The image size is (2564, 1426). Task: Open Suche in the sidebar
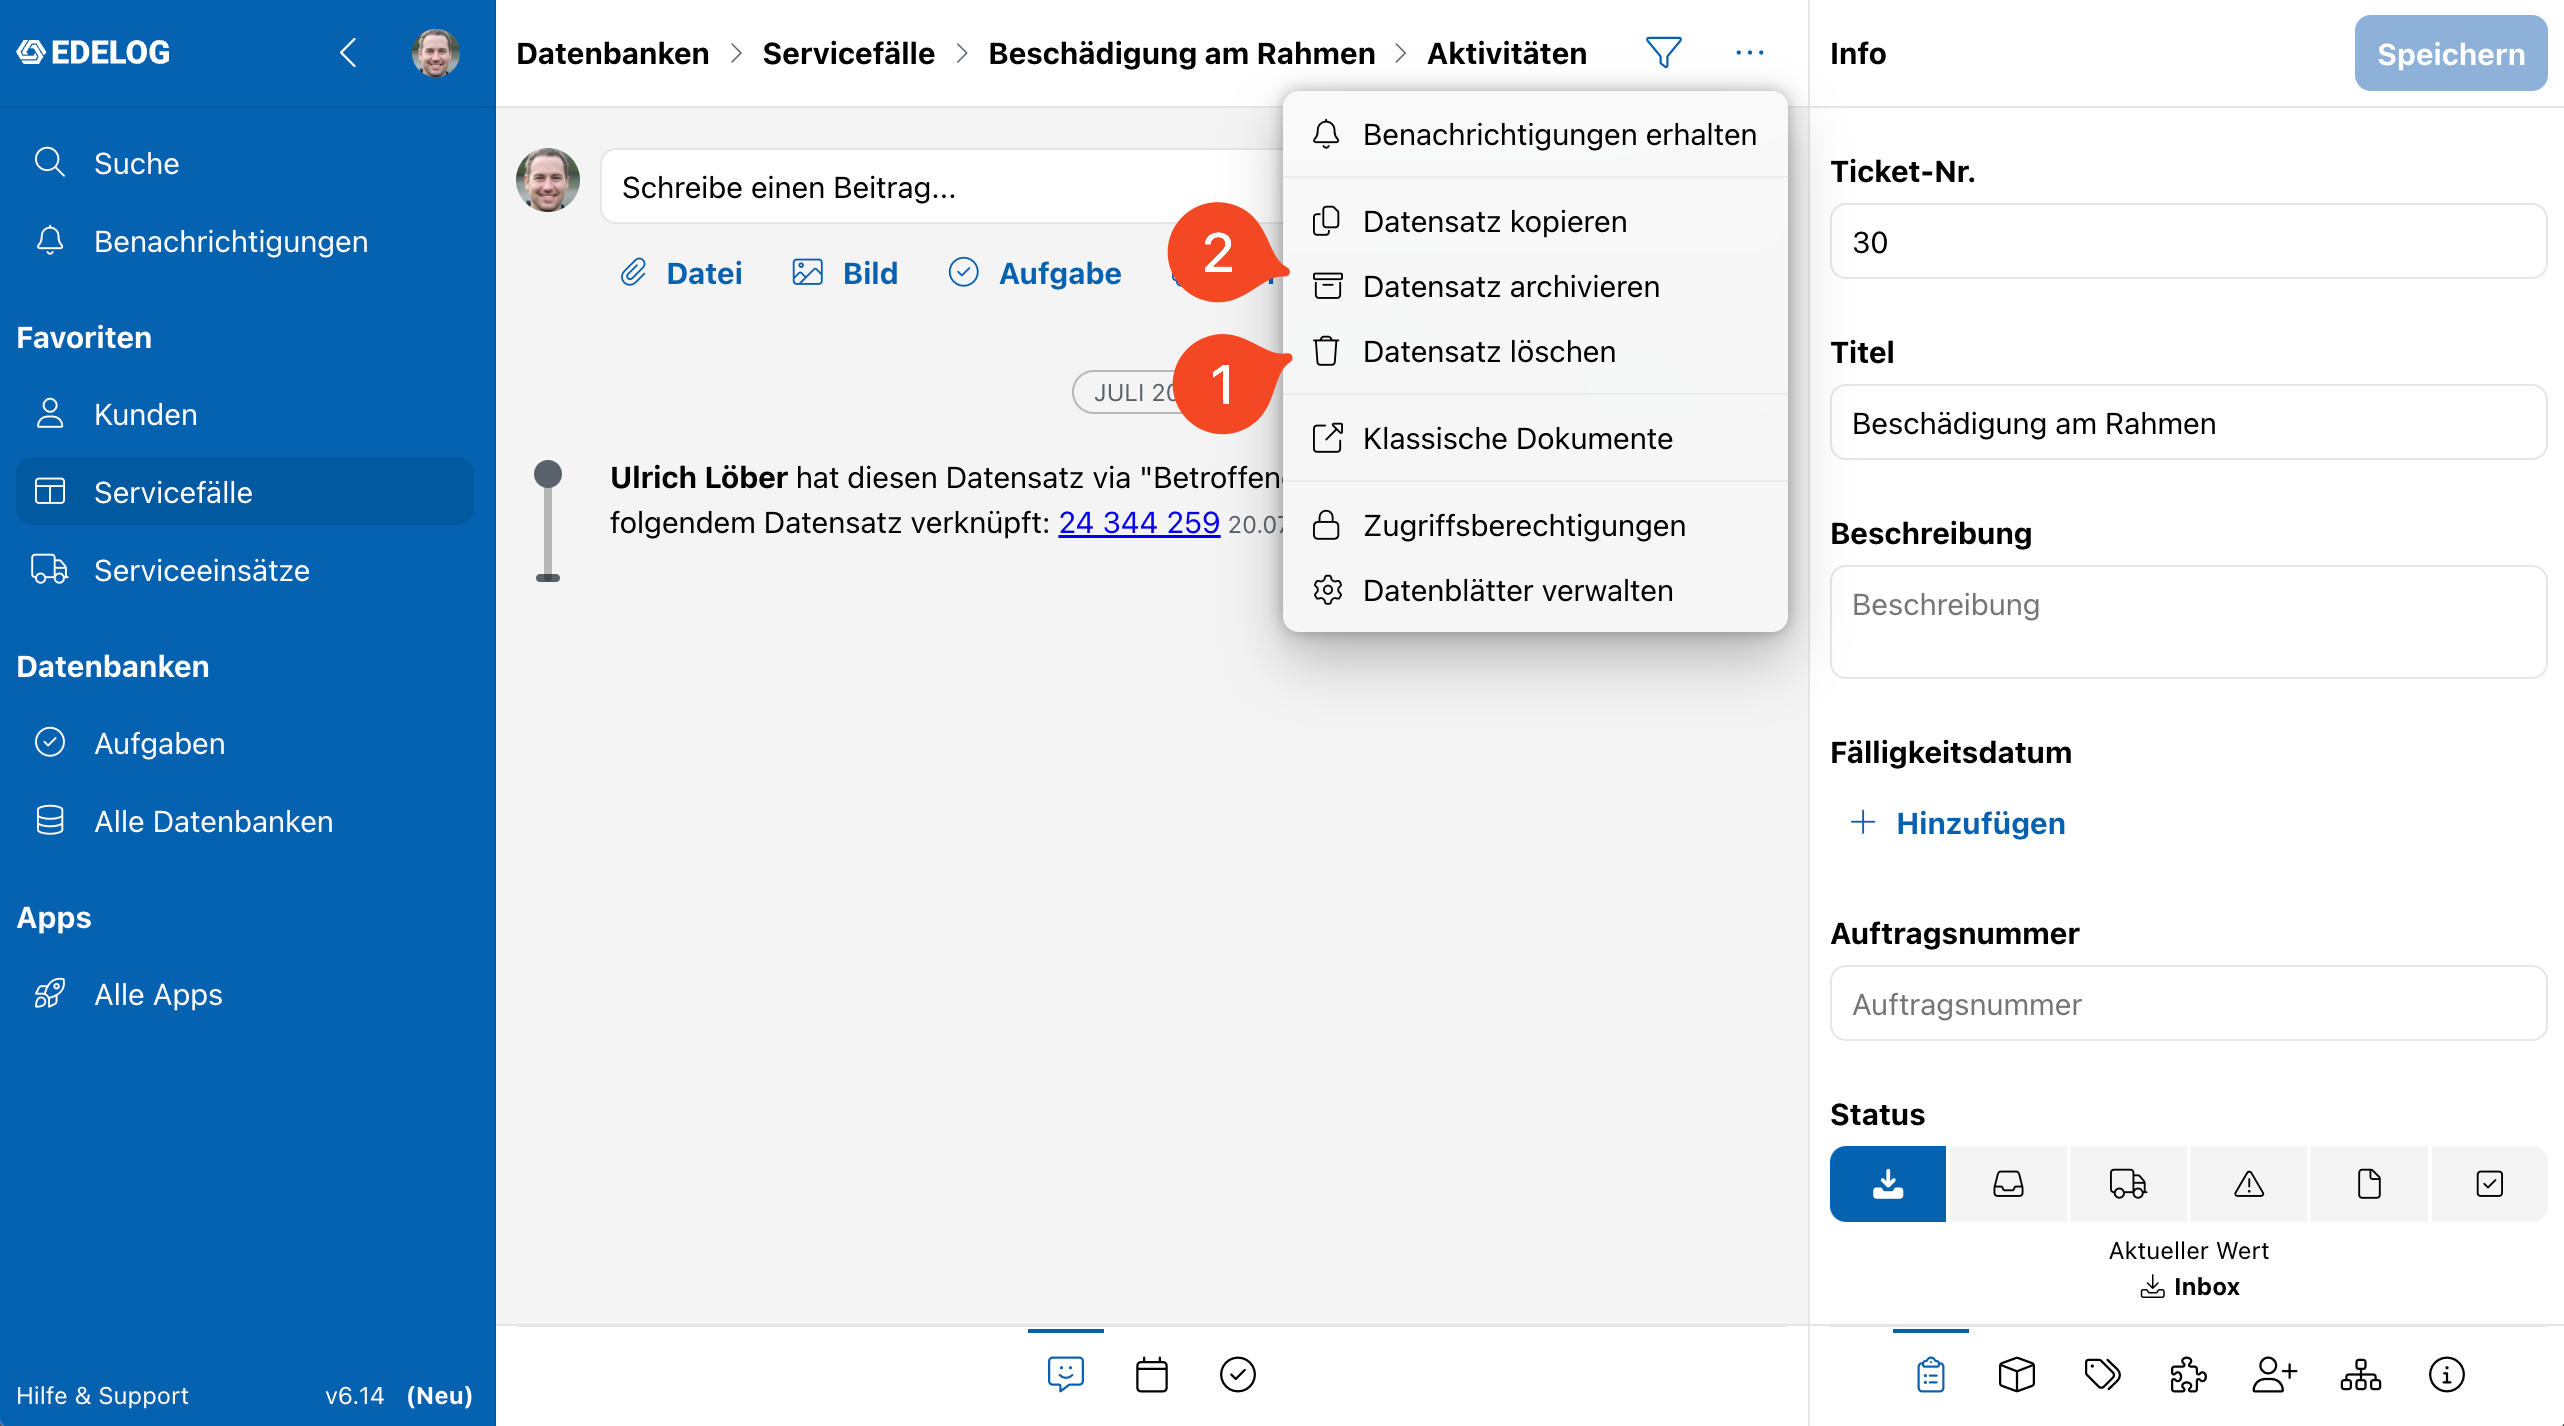tap(245, 163)
